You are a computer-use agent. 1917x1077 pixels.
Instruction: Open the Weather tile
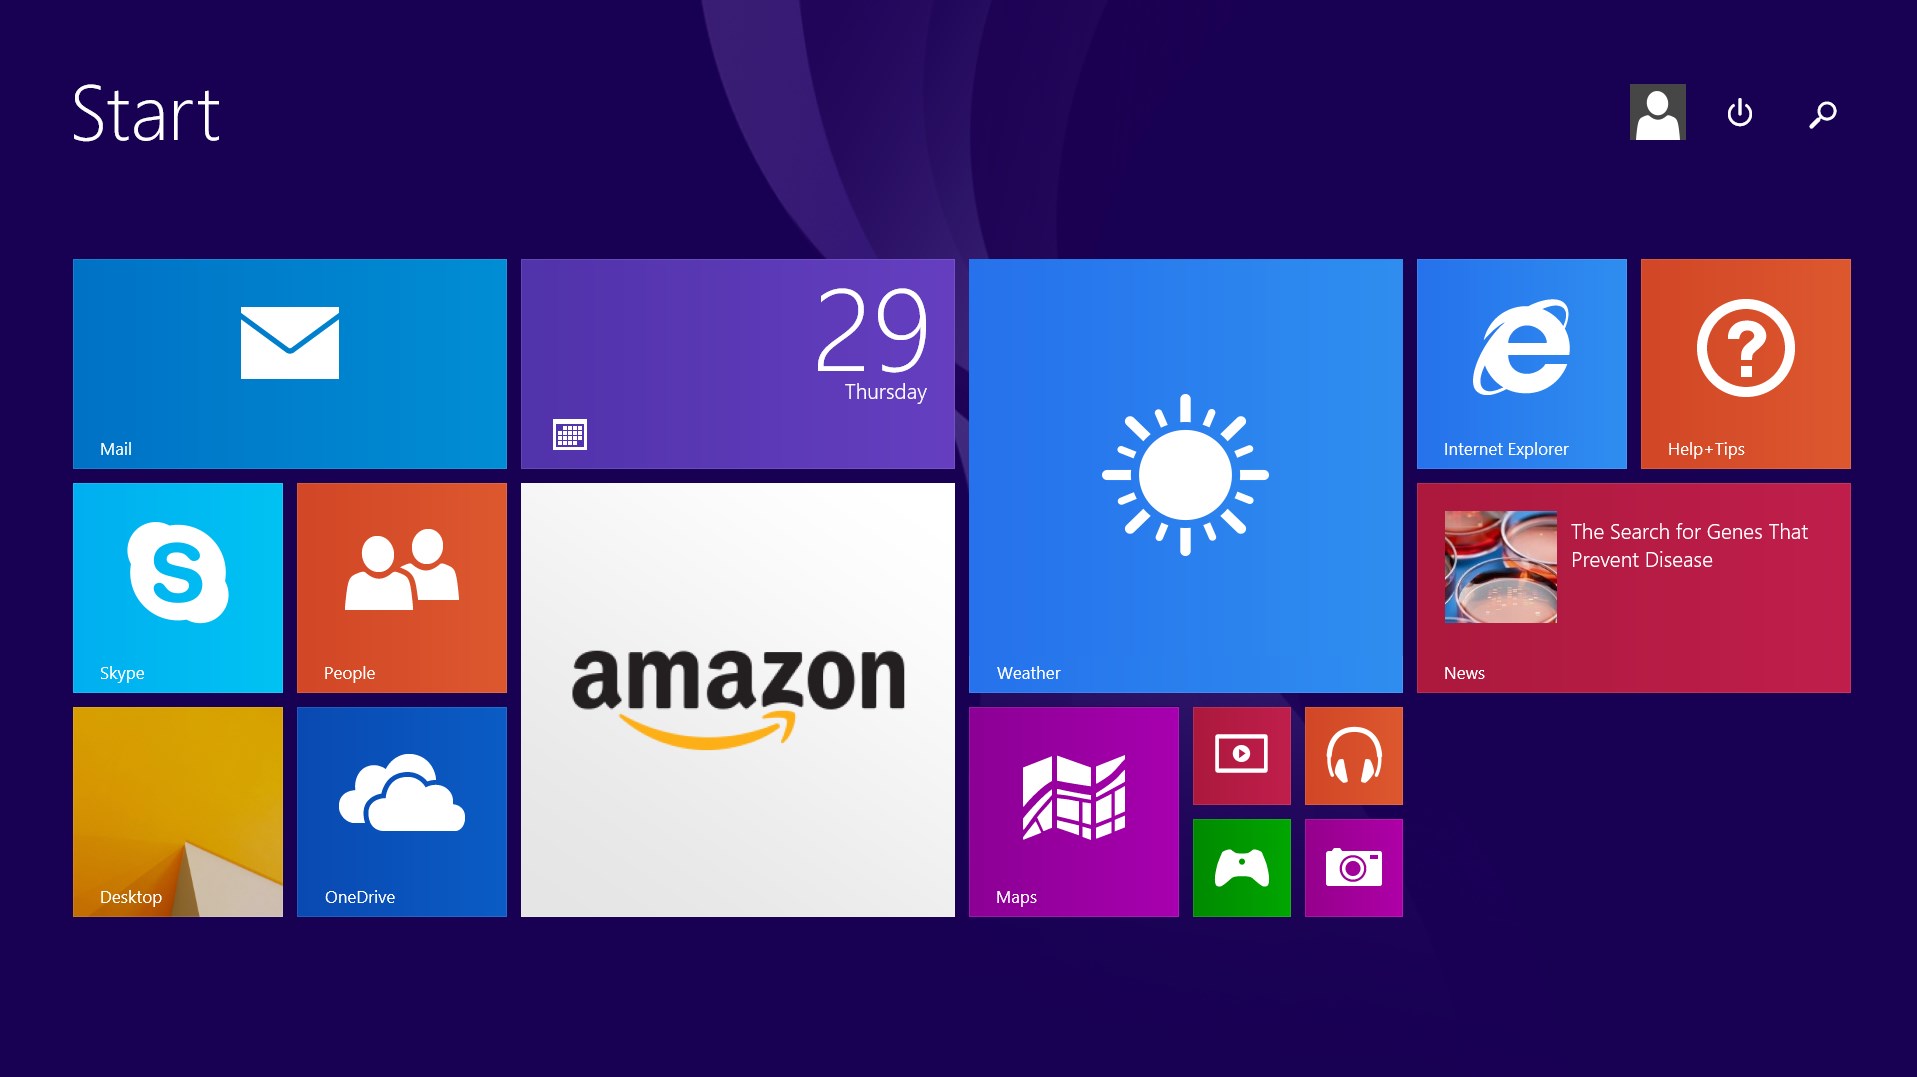[1185, 476]
